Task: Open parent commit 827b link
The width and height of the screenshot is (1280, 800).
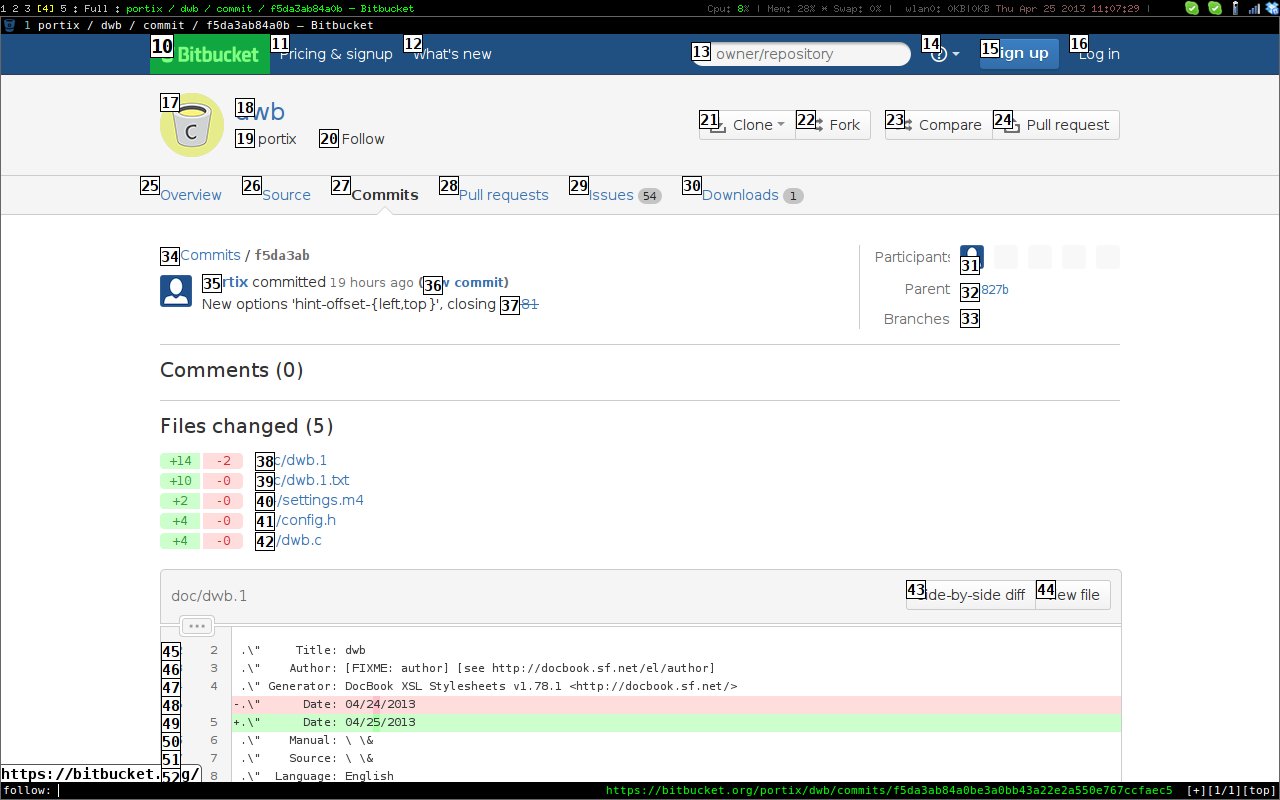Action: (994, 290)
